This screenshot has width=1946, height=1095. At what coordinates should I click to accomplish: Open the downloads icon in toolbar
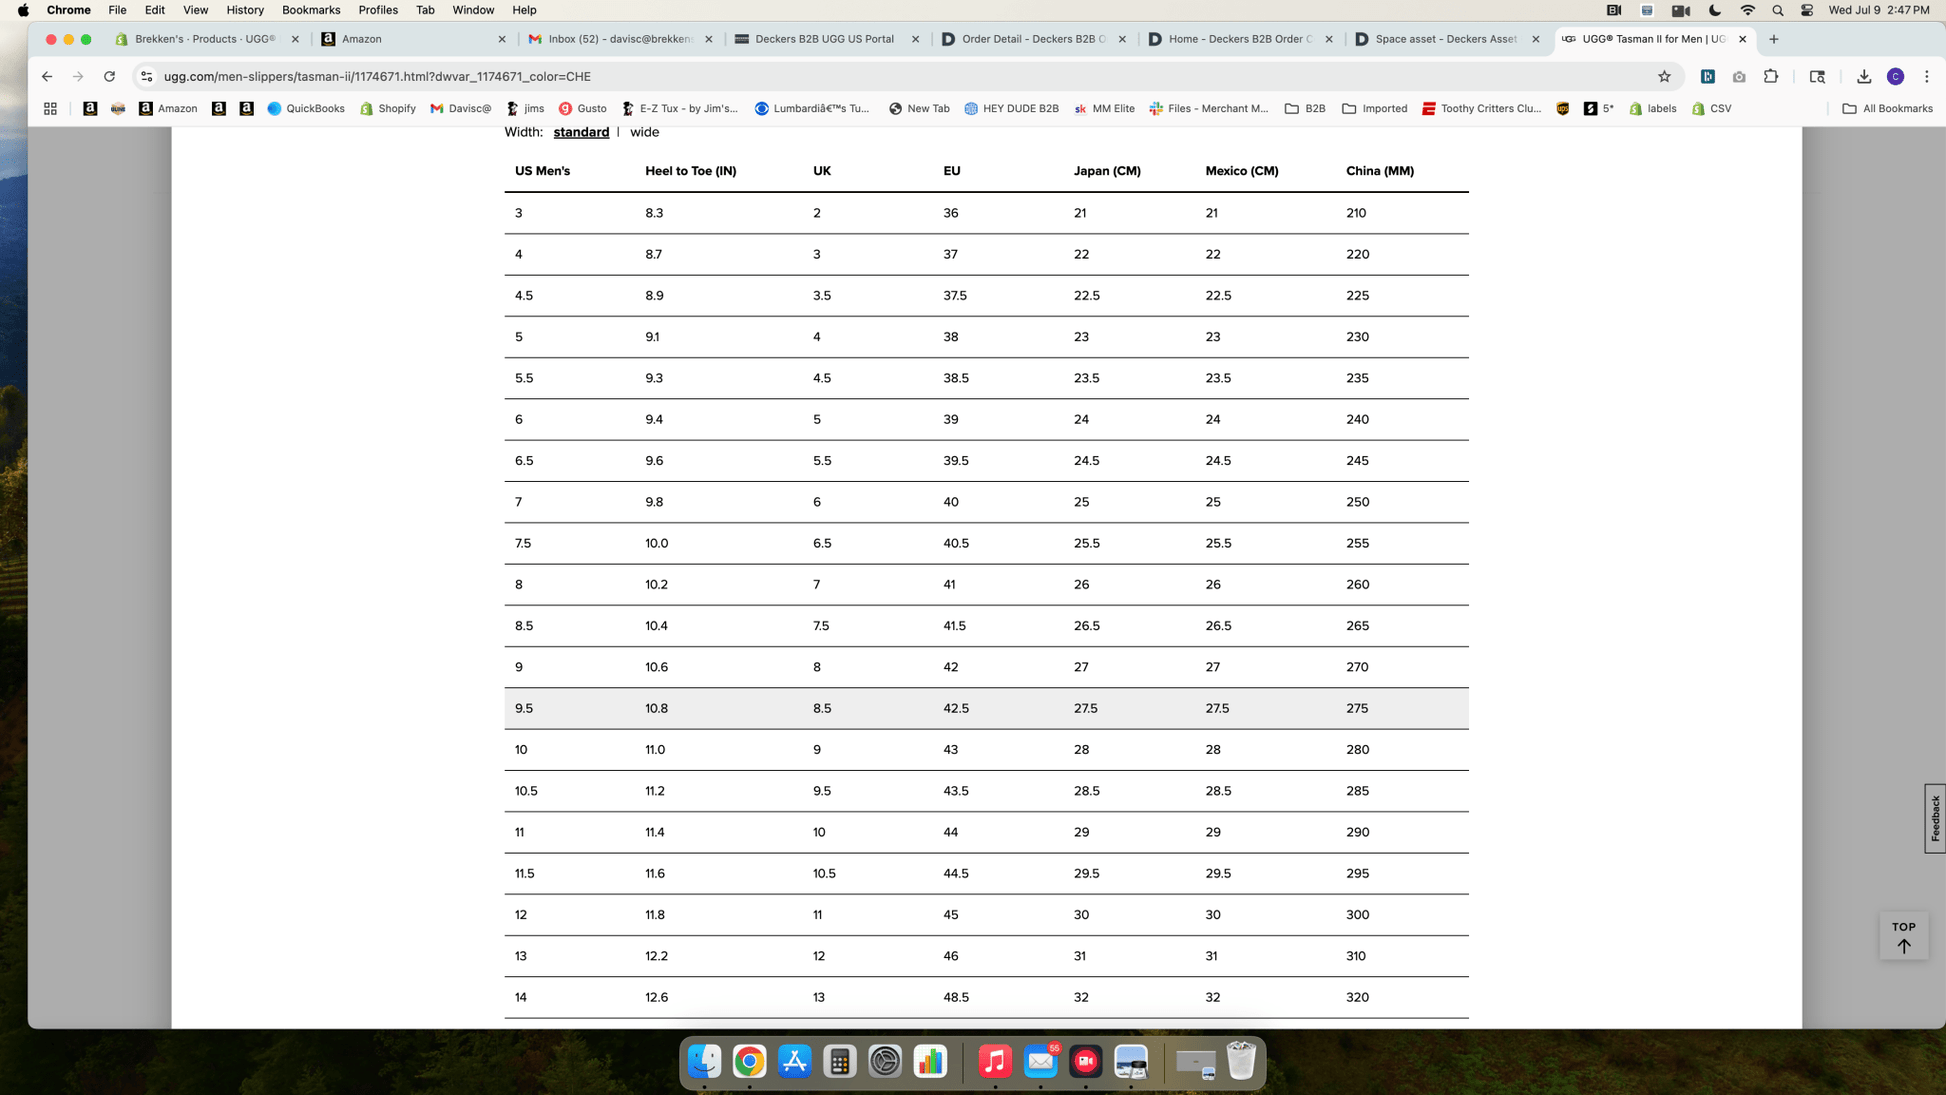(1863, 76)
